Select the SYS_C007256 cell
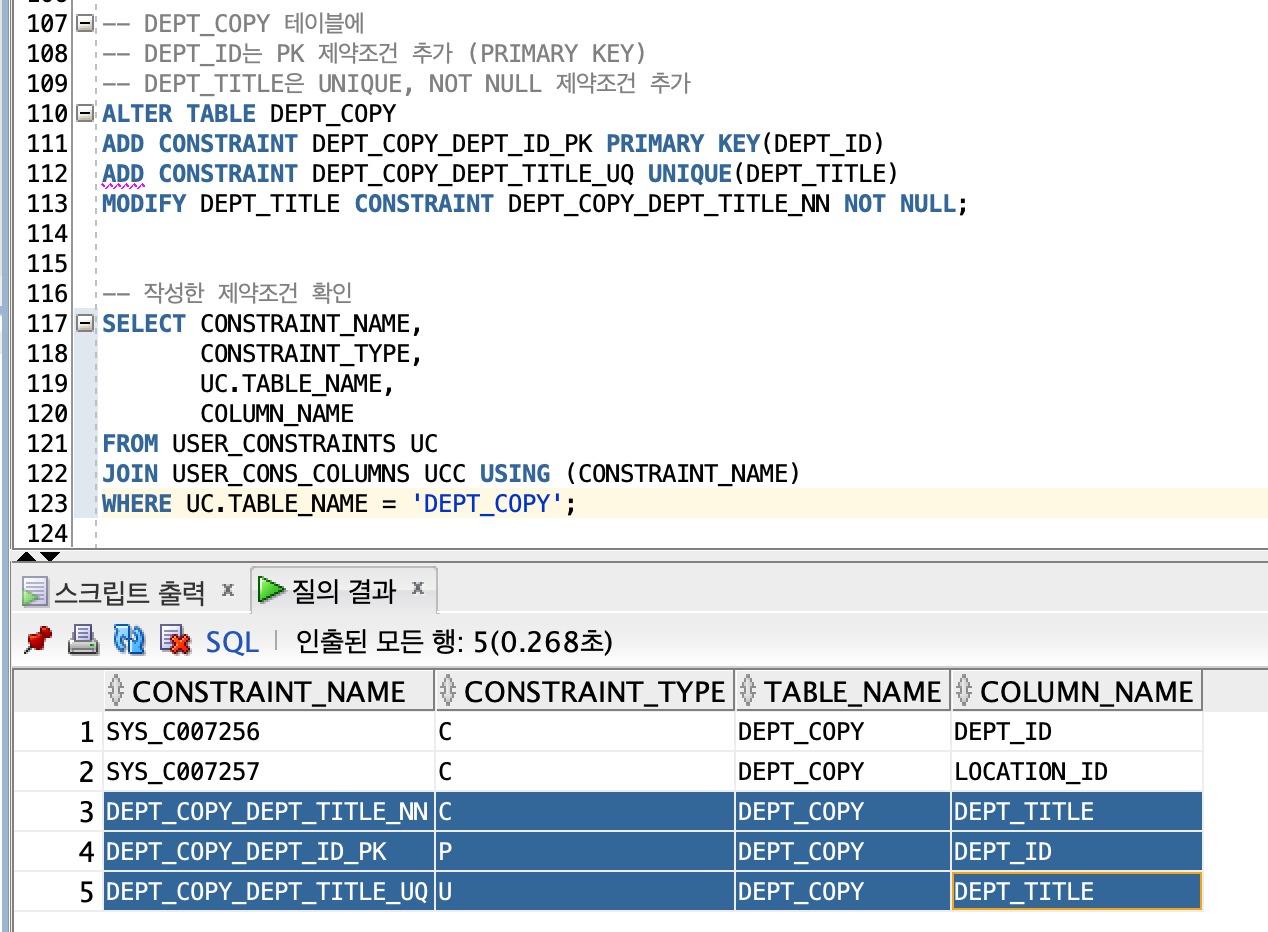The image size is (1268, 932). 269,732
